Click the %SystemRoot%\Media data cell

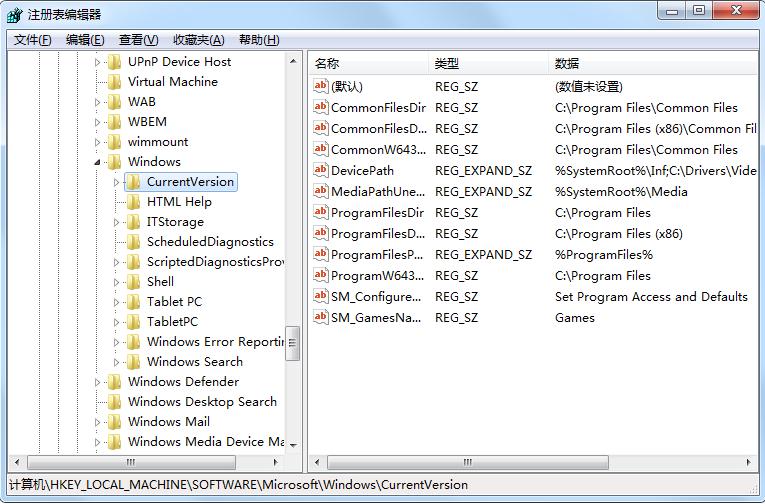[621, 192]
